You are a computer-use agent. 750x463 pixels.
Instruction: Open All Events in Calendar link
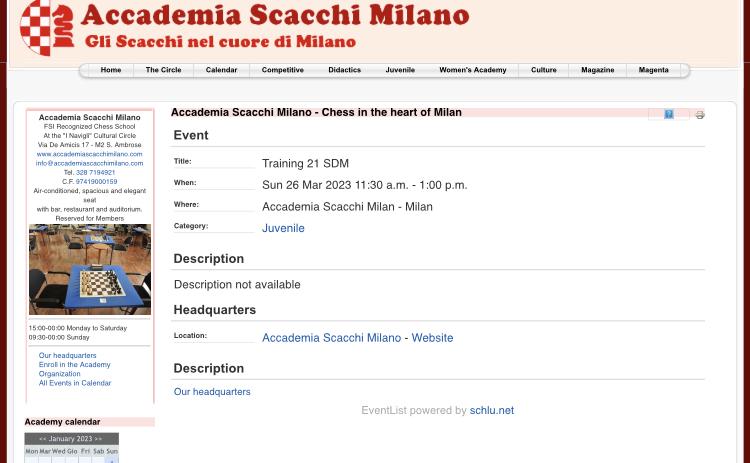(75, 383)
